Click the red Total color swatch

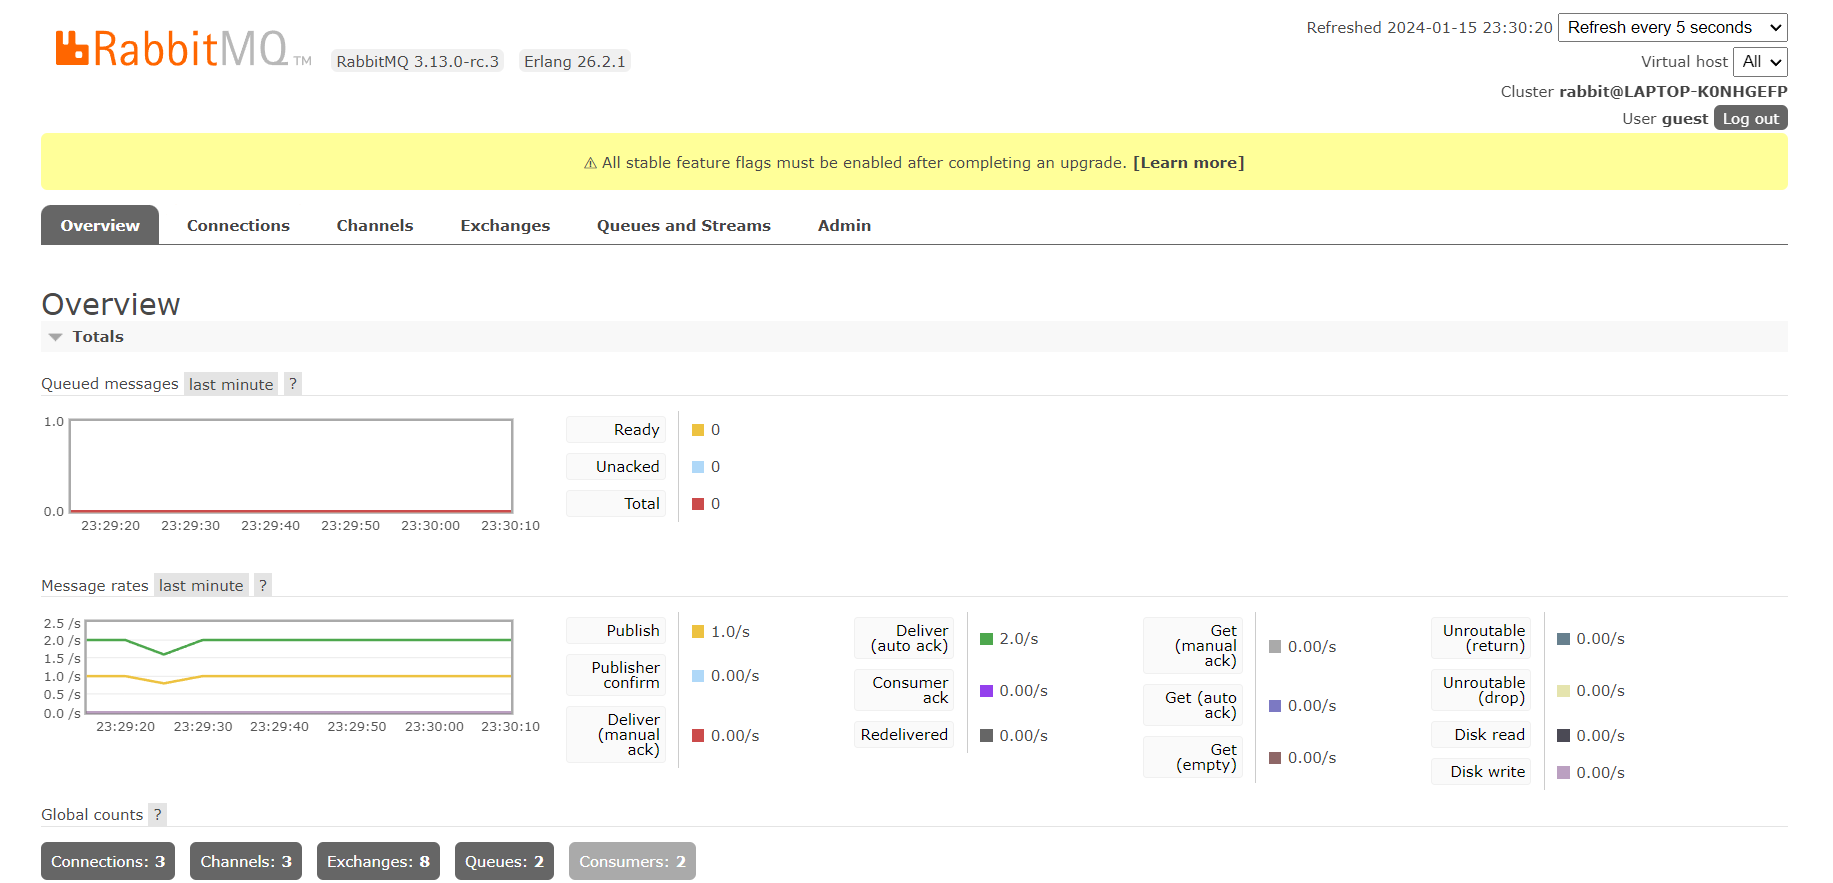pos(698,504)
